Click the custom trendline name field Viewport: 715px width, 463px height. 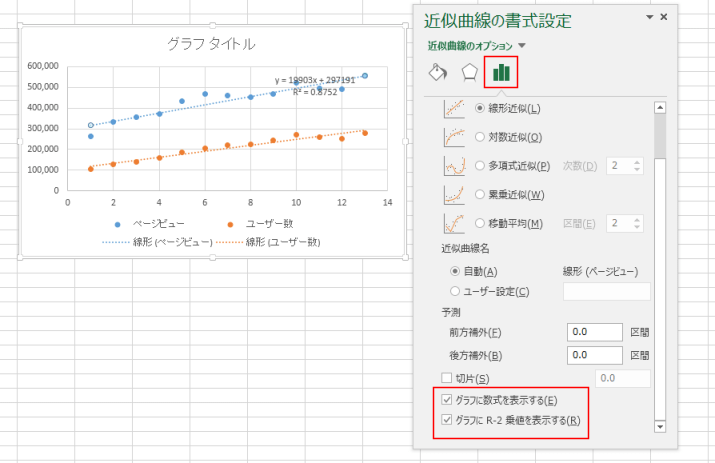[x=606, y=291]
